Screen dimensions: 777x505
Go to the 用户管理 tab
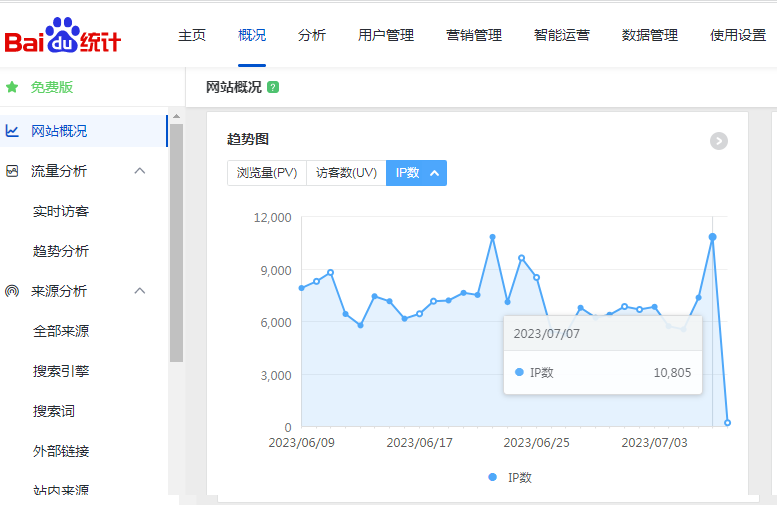coord(386,35)
